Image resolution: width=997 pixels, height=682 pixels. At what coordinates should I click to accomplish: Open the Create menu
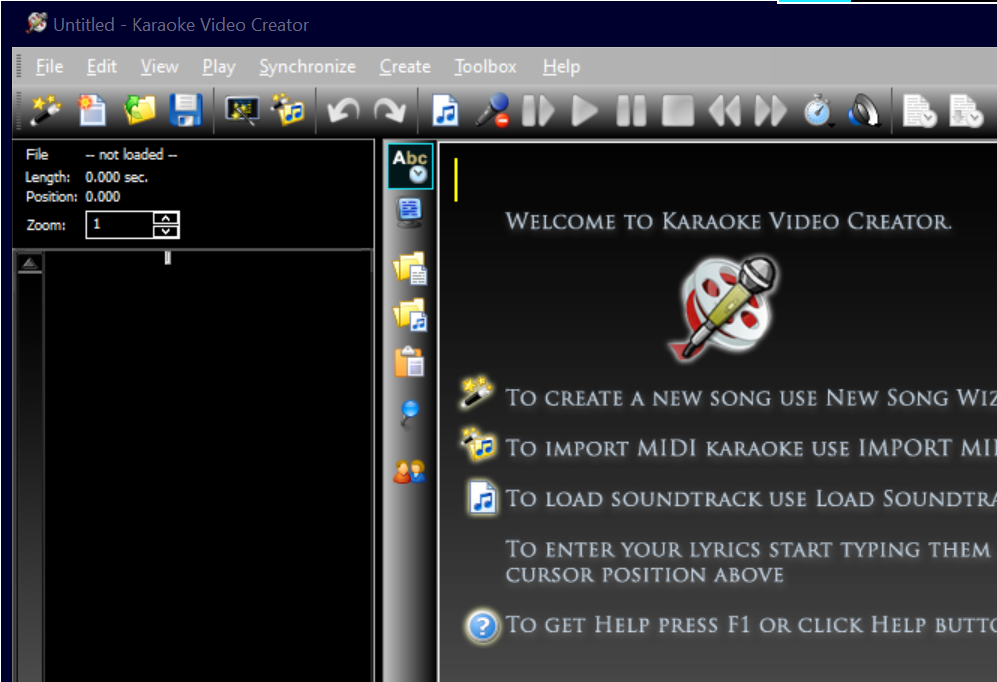tap(405, 67)
